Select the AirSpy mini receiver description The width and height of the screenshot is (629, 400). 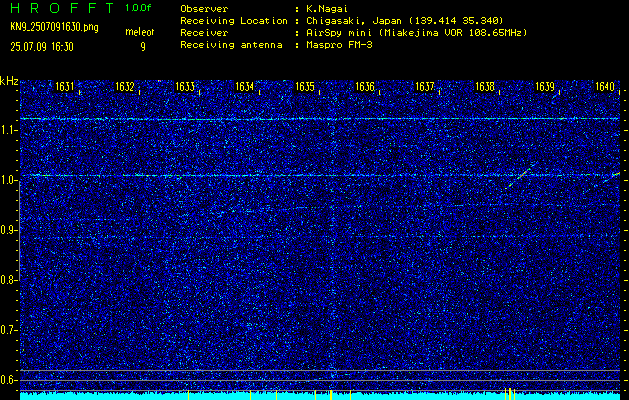click(416, 32)
